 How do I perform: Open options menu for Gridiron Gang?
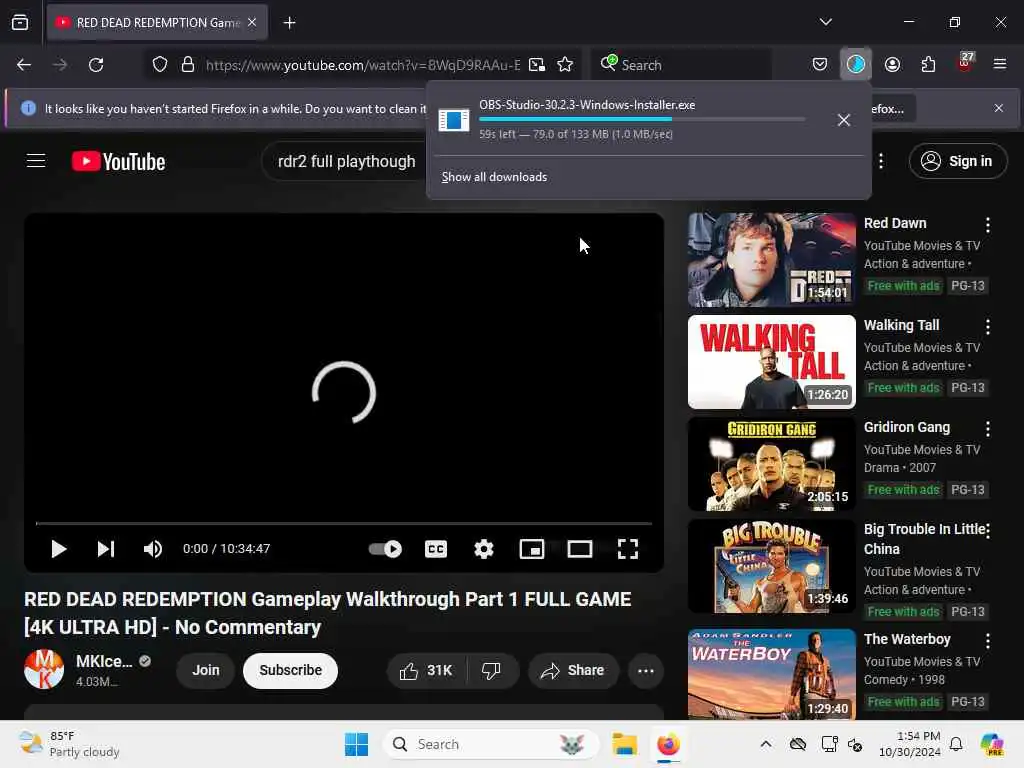(x=987, y=428)
